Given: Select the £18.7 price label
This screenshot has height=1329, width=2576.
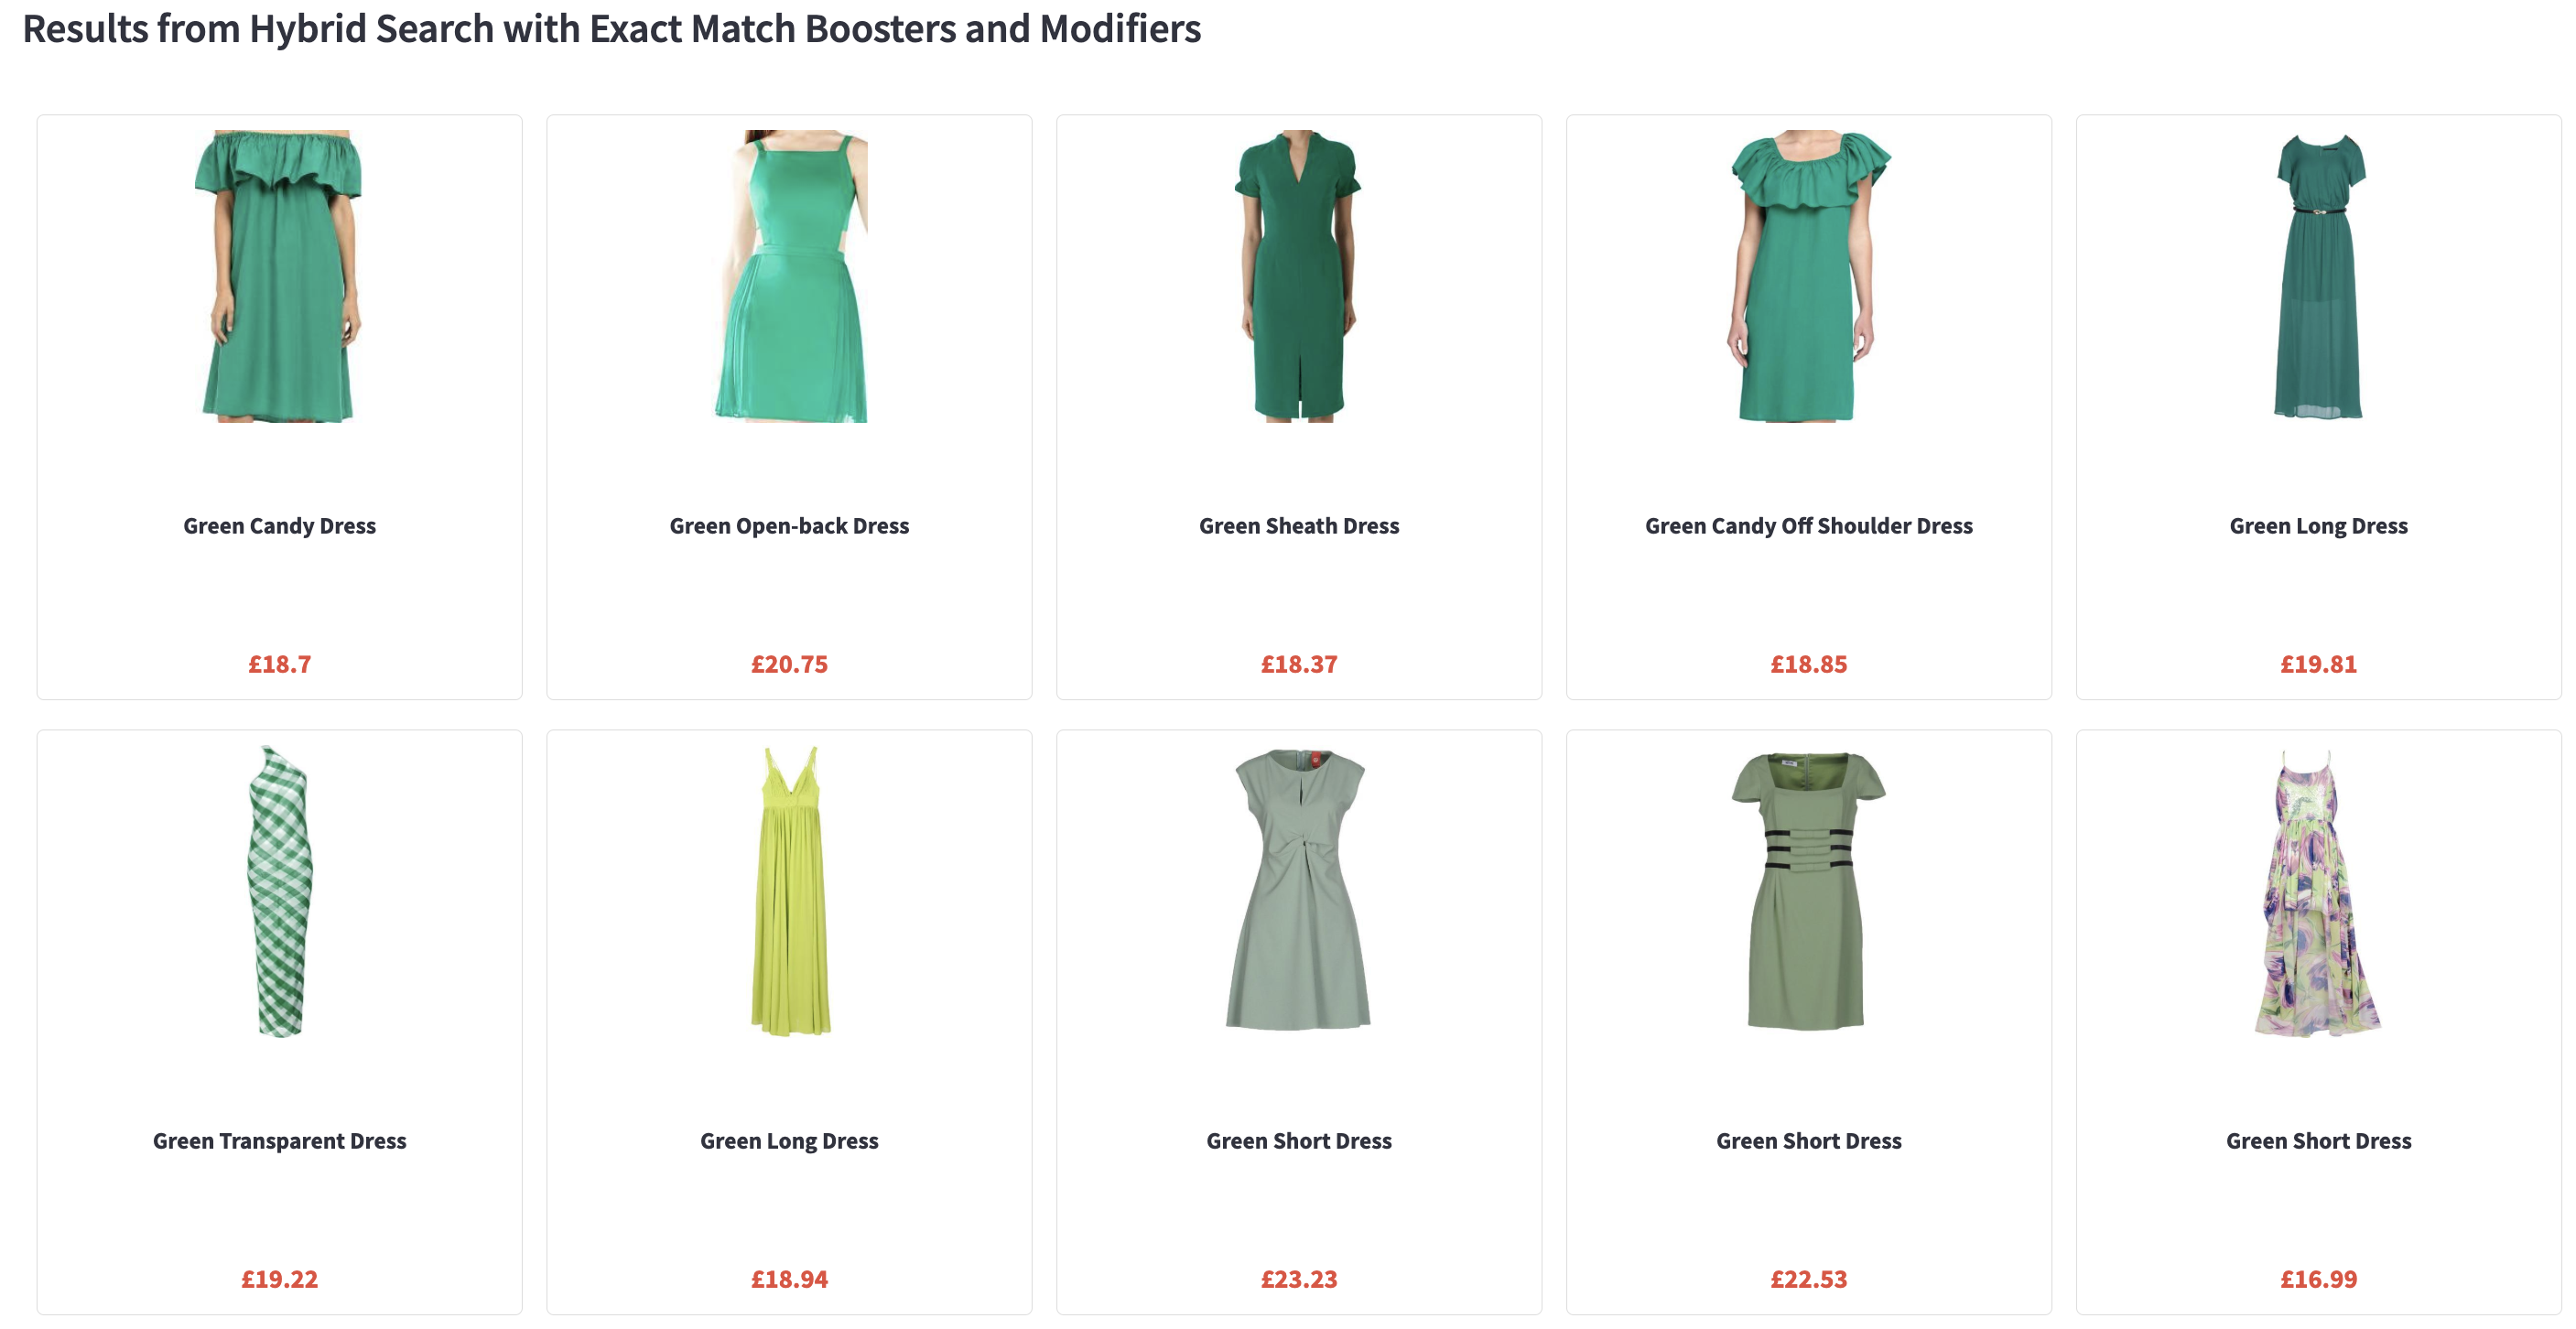Looking at the screenshot, I should coord(279,664).
